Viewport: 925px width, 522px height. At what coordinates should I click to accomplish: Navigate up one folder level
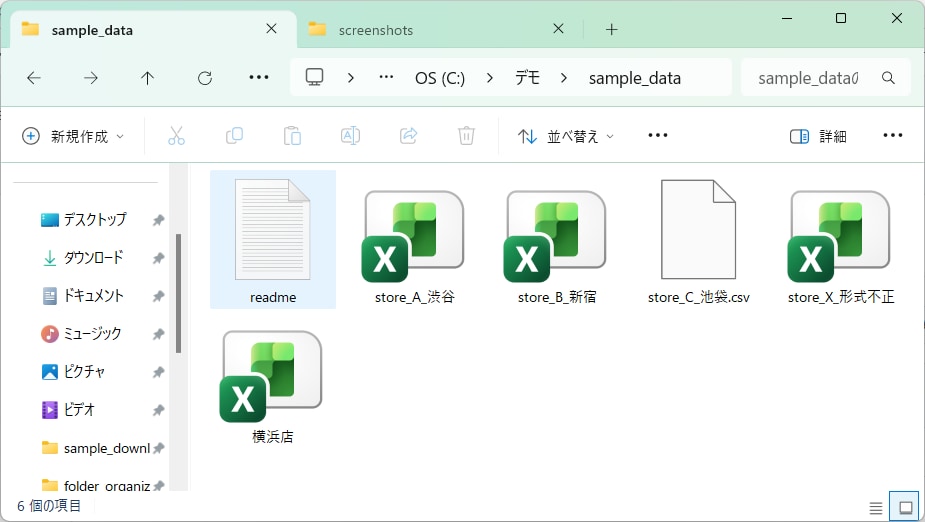147,78
